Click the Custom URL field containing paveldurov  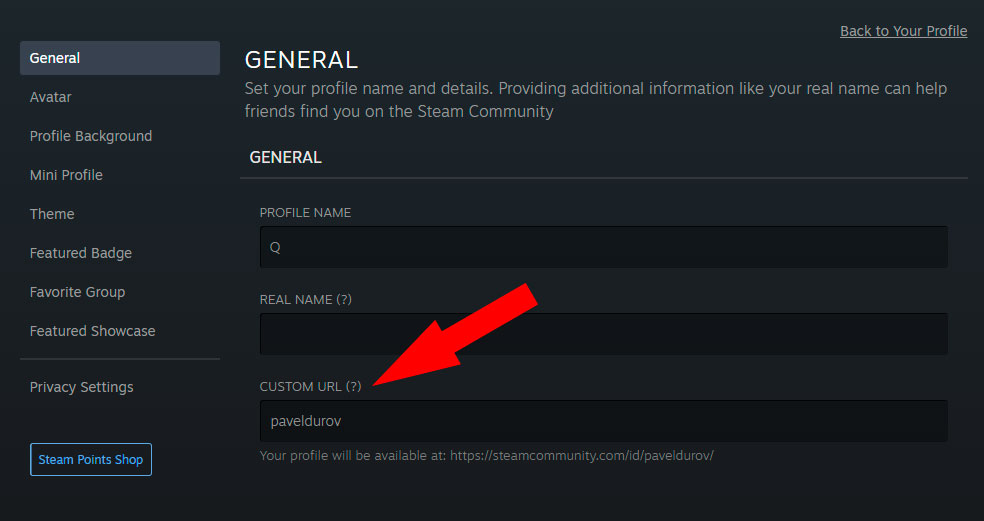coord(603,421)
